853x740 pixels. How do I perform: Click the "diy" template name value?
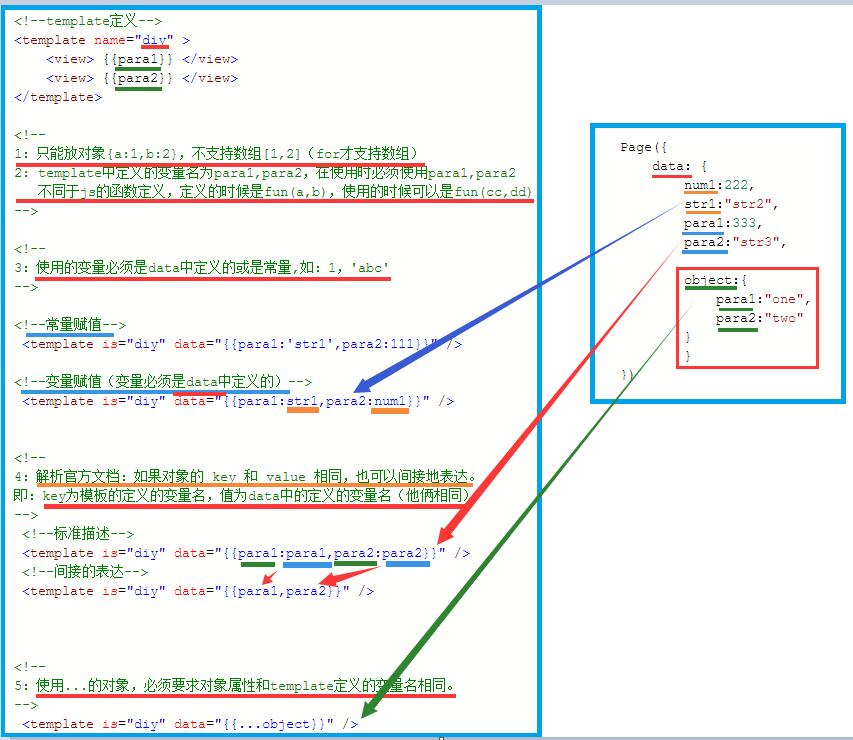coord(155,40)
